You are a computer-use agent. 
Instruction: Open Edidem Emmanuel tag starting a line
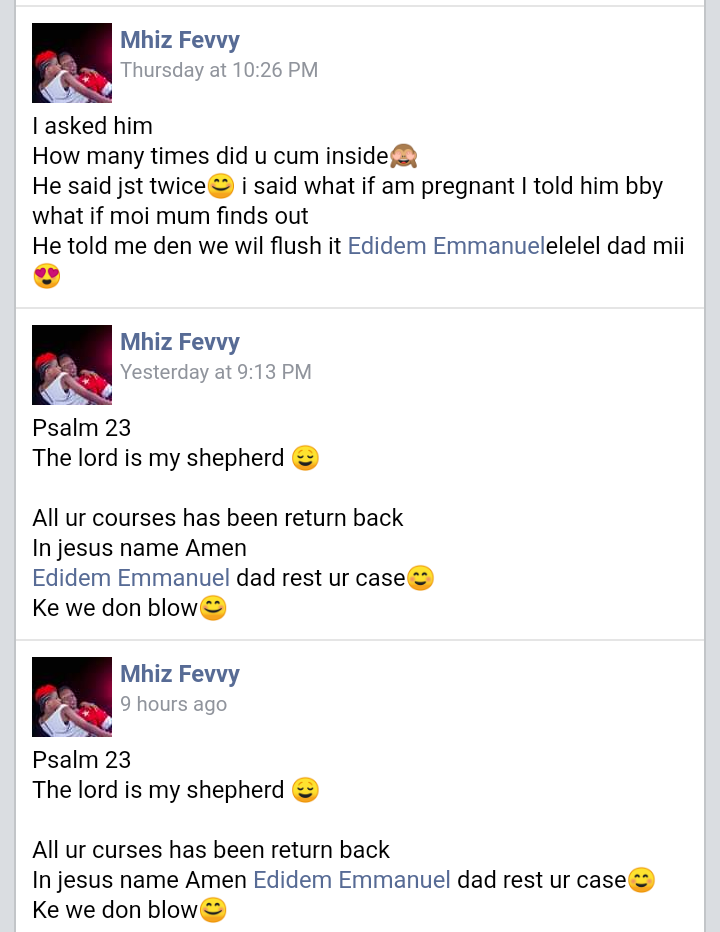coord(131,578)
